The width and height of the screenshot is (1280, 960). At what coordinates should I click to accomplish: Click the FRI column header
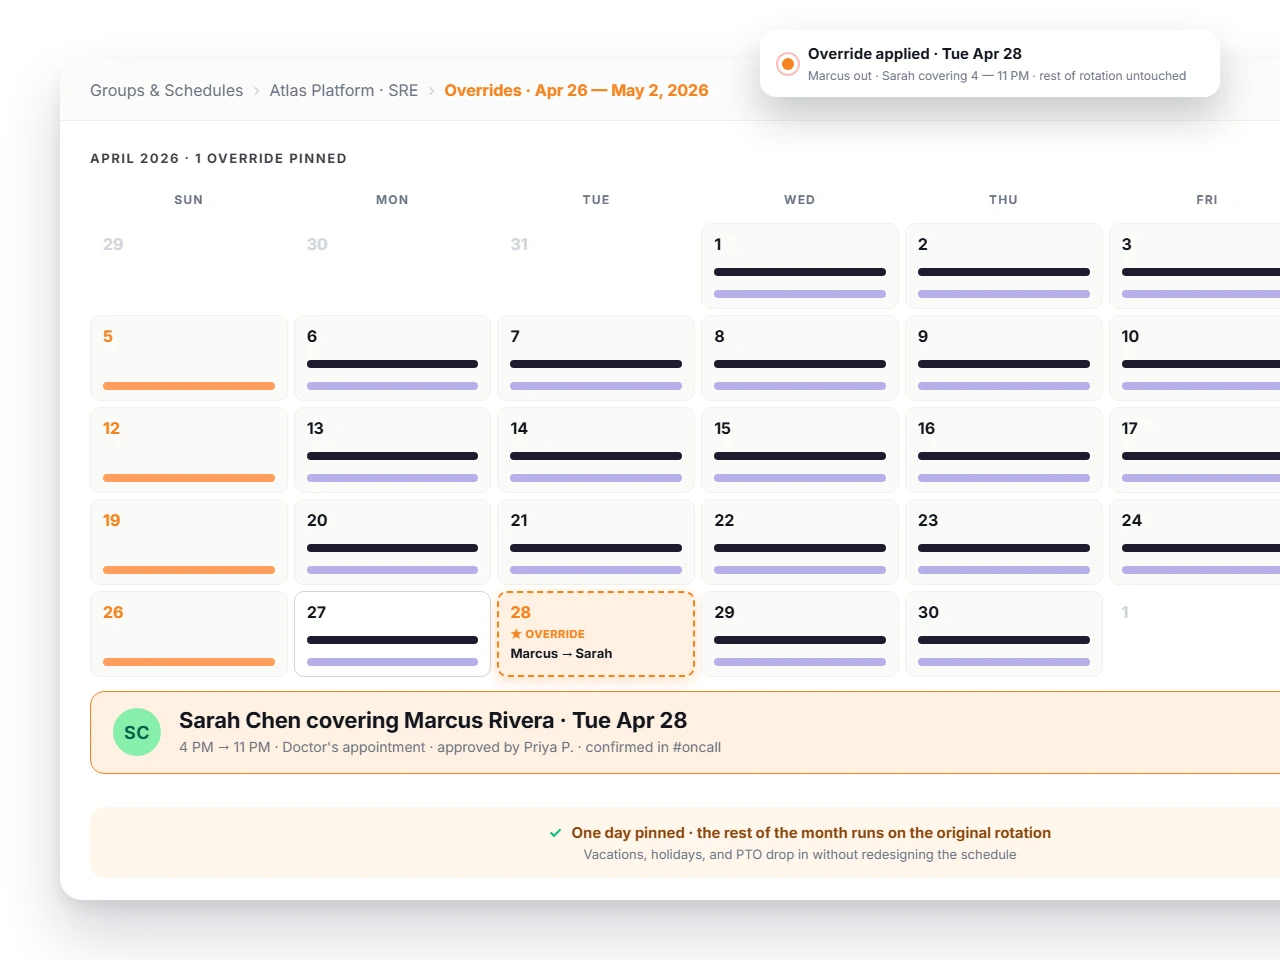(x=1207, y=200)
